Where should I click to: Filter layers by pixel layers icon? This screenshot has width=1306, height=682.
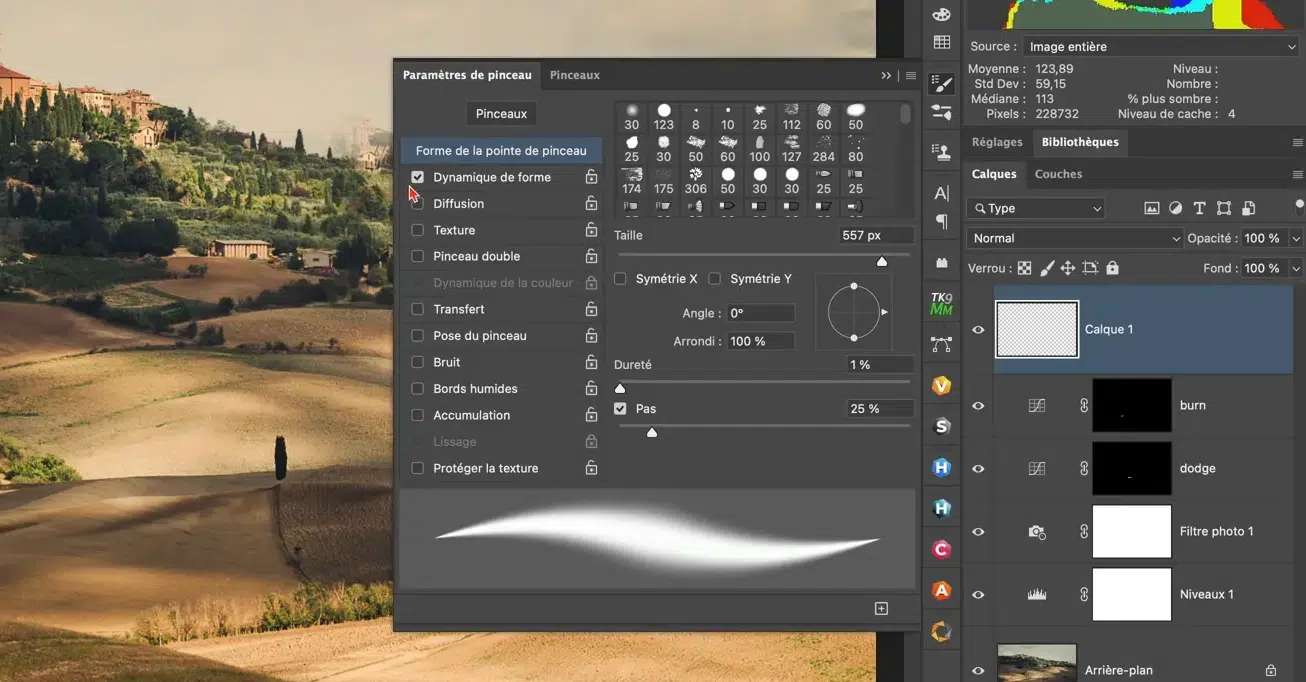pos(1152,208)
